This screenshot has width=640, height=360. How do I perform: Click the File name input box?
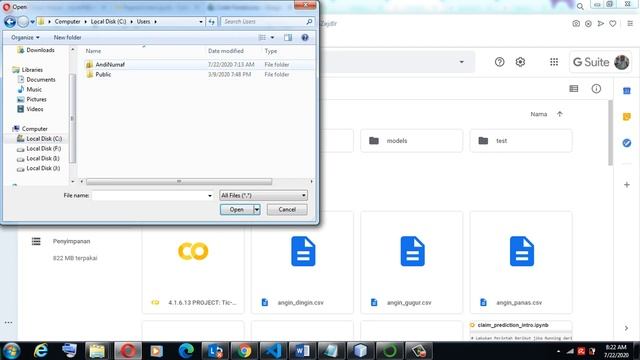(149, 196)
